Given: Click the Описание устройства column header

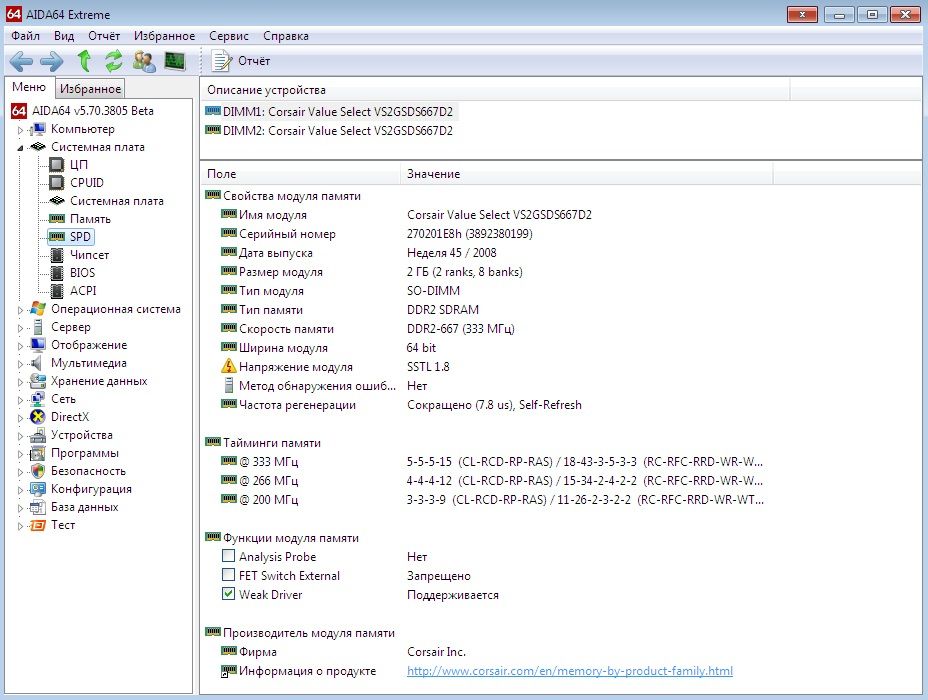Looking at the screenshot, I should click(495, 90).
